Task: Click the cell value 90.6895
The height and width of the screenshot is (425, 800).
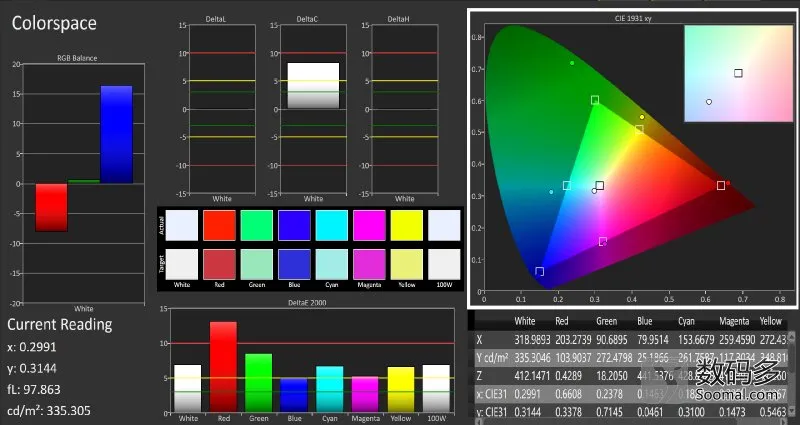Action: [x=612, y=340]
